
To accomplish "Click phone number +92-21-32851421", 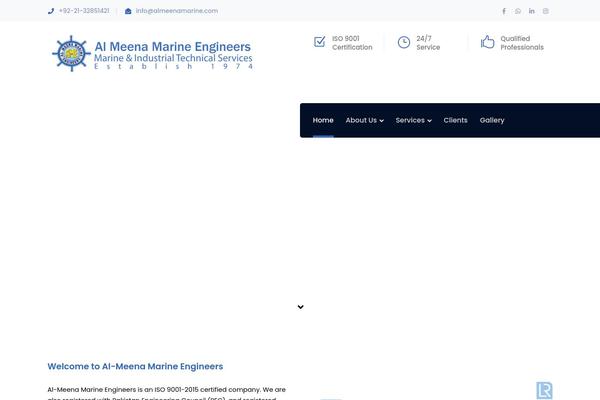I will pos(84,11).
